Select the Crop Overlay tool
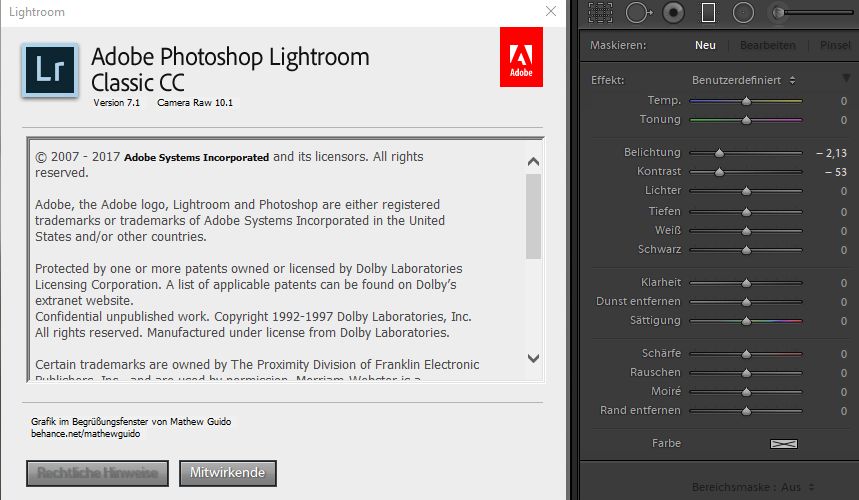 click(600, 12)
